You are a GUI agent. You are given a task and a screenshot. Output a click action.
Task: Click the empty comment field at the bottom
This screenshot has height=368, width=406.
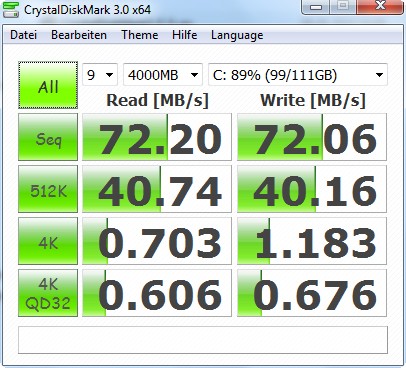coord(203,340)
